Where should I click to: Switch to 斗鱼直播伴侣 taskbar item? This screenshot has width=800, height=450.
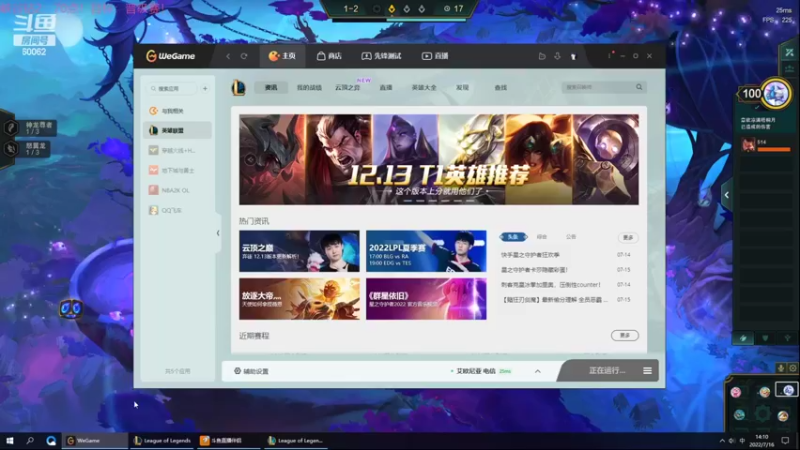[x=229, y=440]
